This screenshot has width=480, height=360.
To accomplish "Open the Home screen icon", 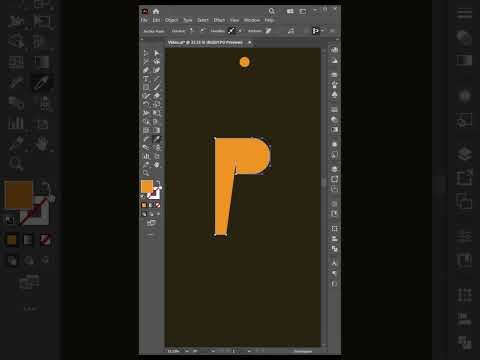I will [156, 11].
